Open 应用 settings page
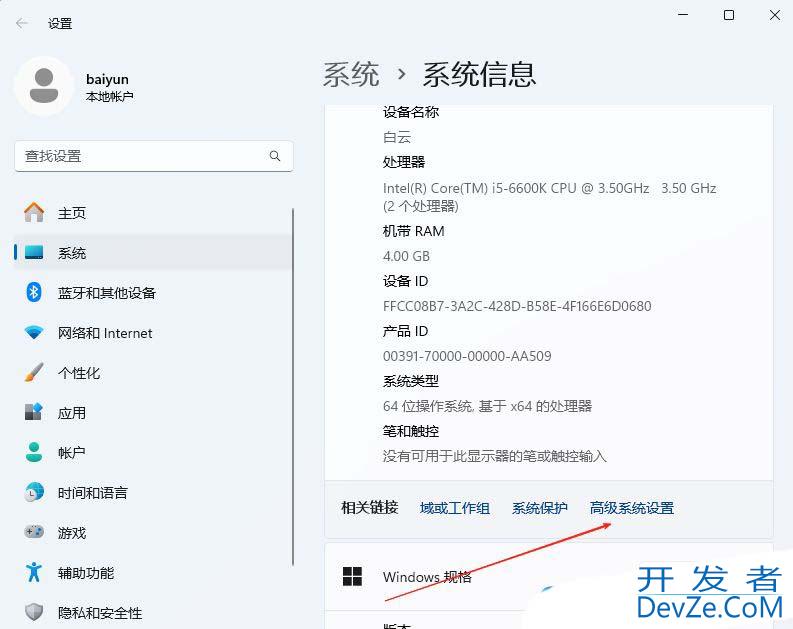 pos(153,412)
